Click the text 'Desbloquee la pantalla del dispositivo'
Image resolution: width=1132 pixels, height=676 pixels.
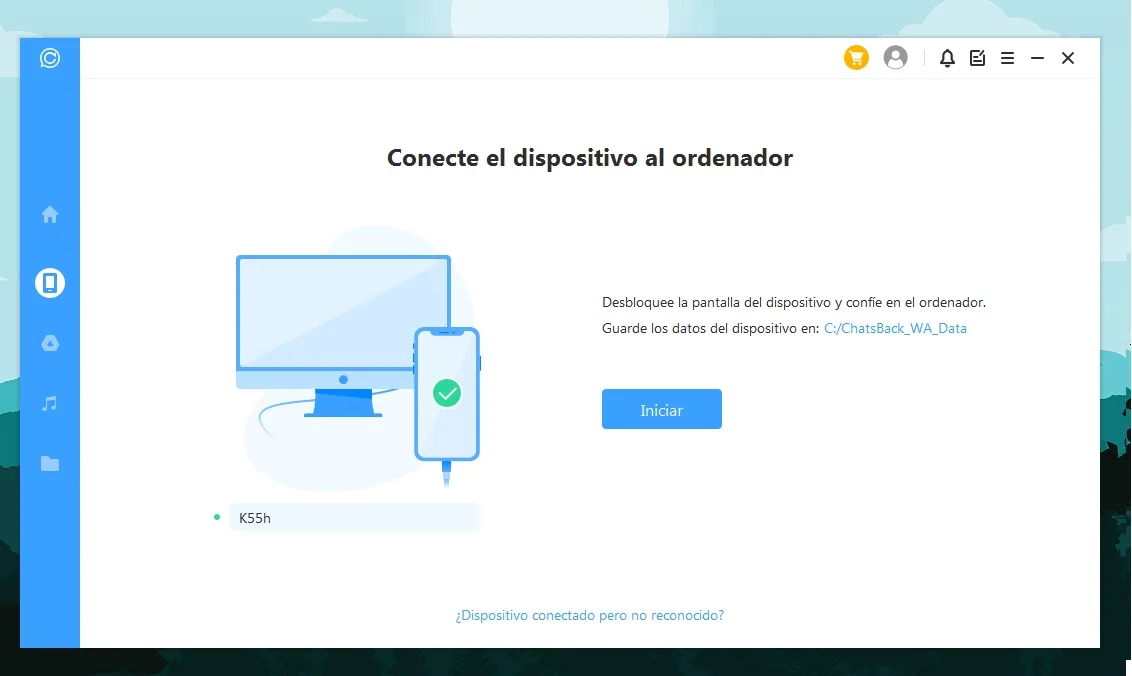[x=716, y=303]
